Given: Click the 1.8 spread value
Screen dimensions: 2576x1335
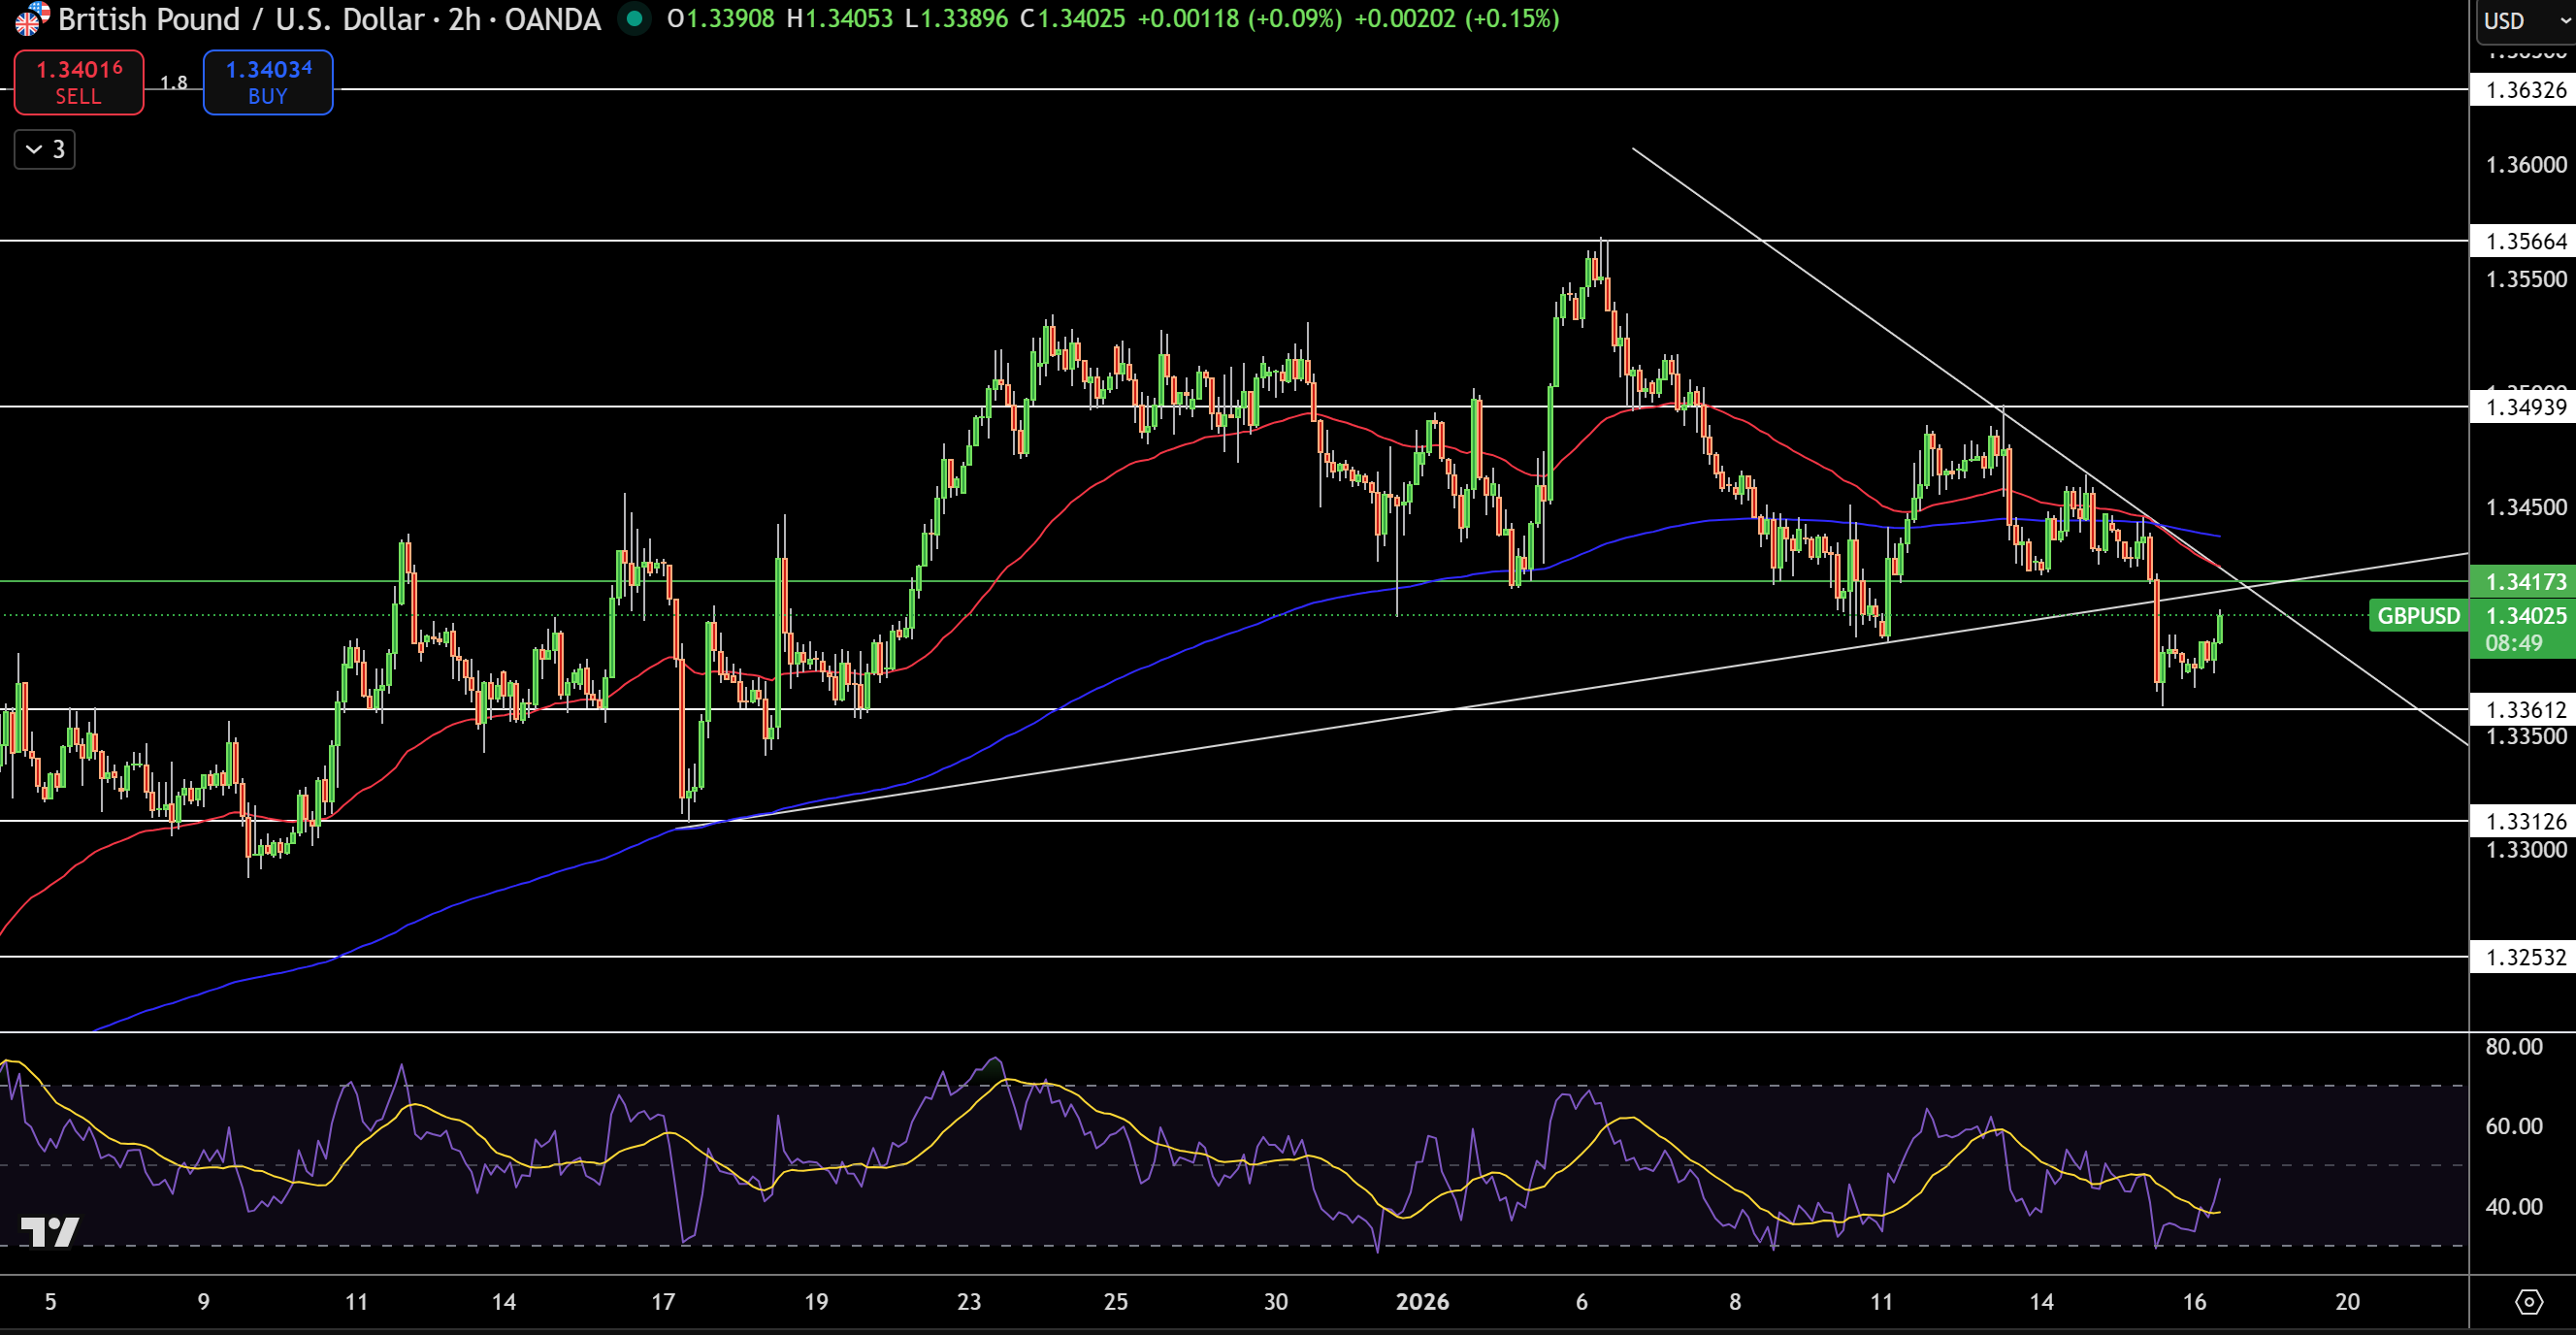Looking at the screenshot, I should 174,83.
